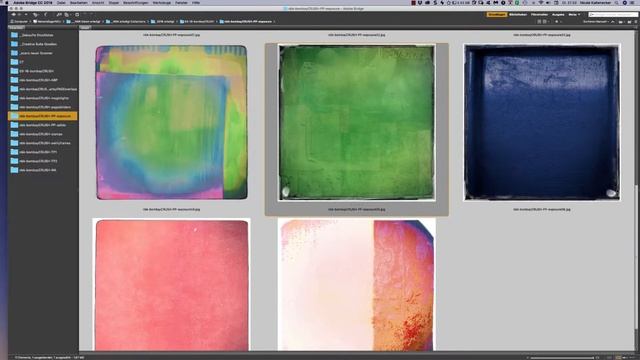Click the open in Camera Raw icon
Screen dimensions: 640x360
(x=77, y=15)
